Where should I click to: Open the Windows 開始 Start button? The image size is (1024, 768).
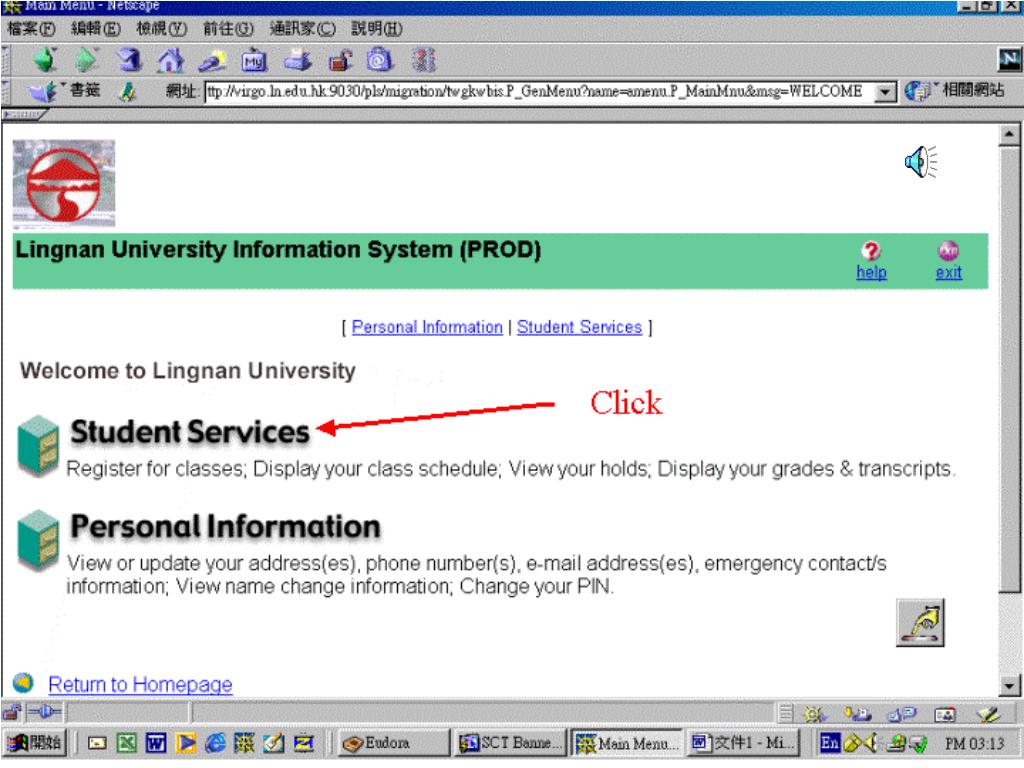(x=35, y=743)
